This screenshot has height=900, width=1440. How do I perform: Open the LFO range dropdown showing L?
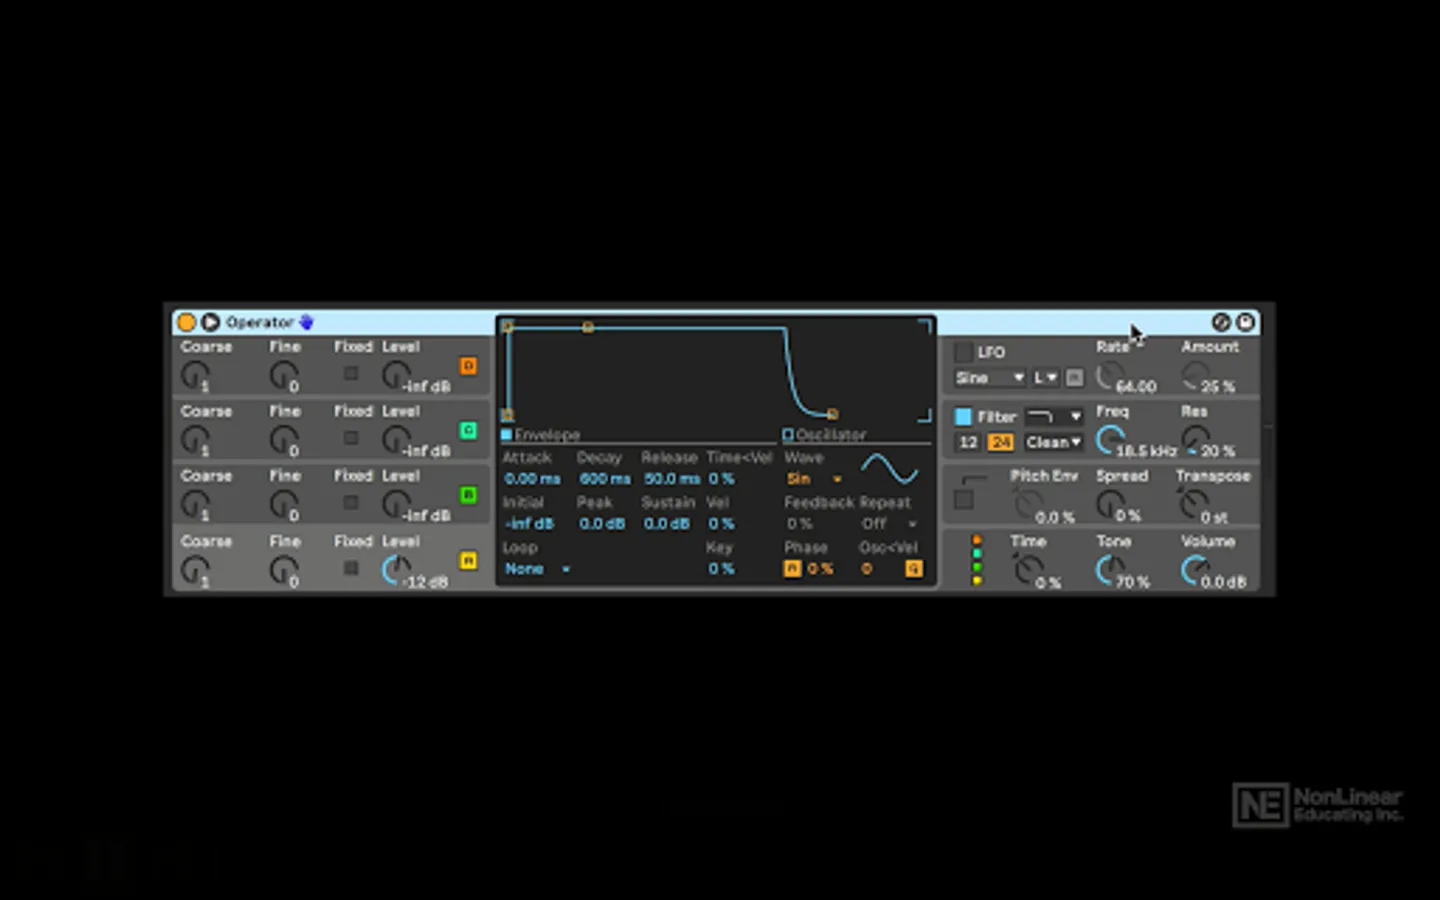1045,378
